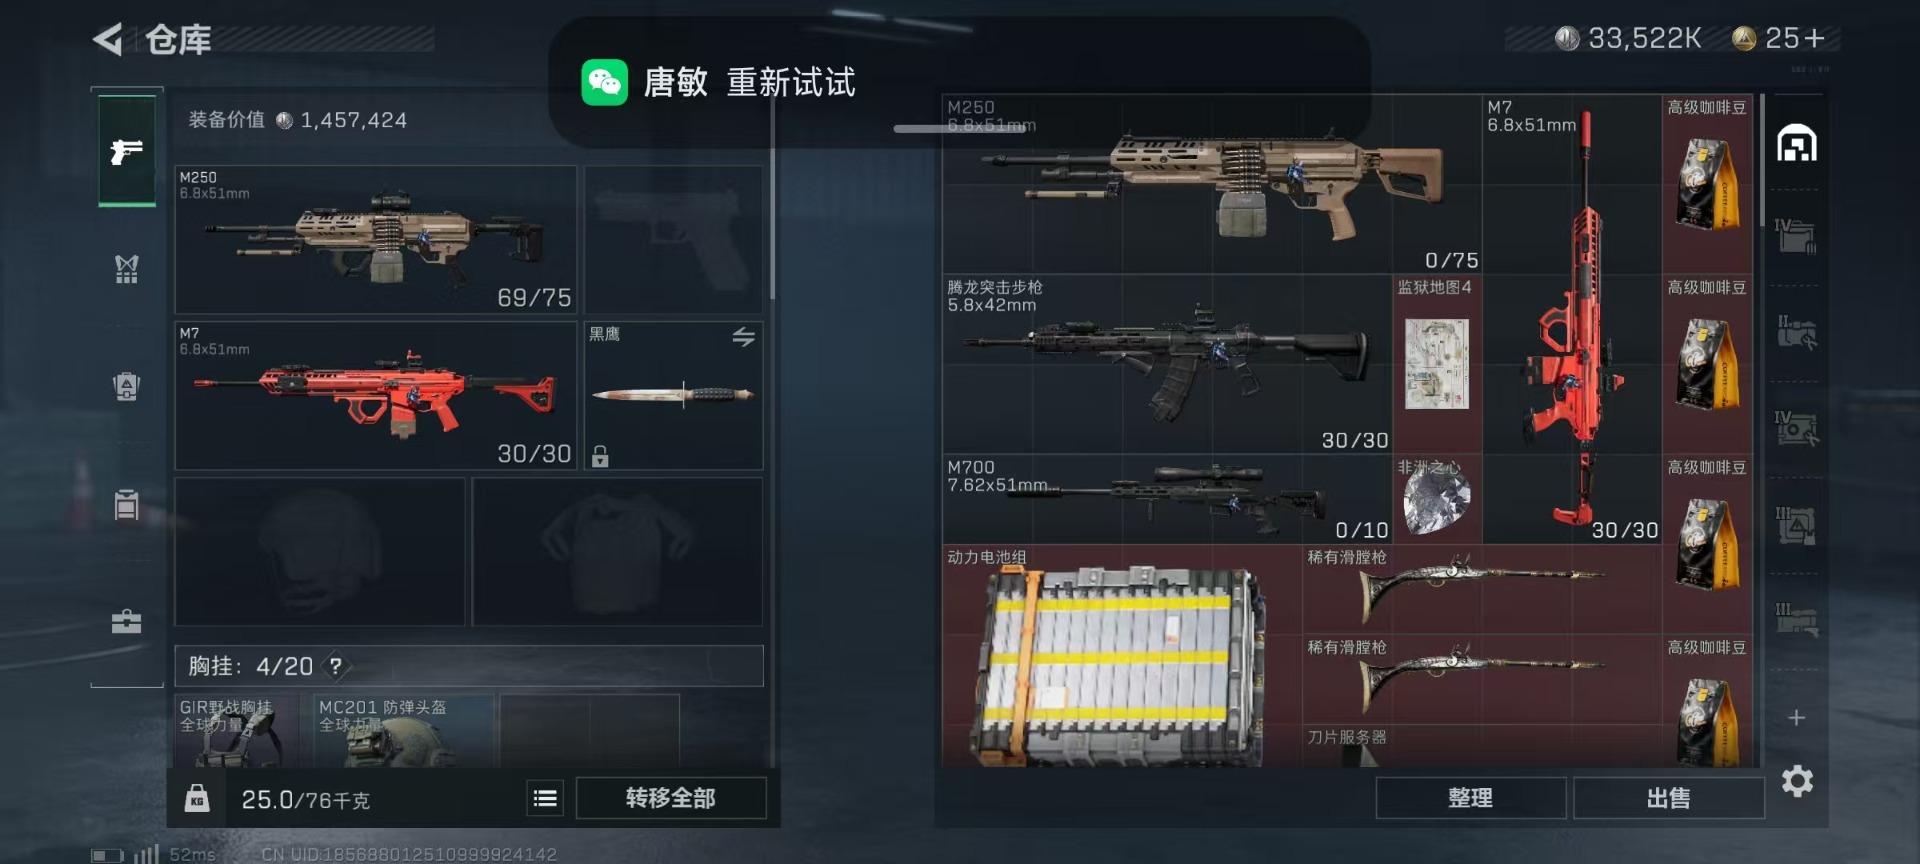Open stash settings gear icon
Screen dimensions: 1920x864
point(1797,781)
